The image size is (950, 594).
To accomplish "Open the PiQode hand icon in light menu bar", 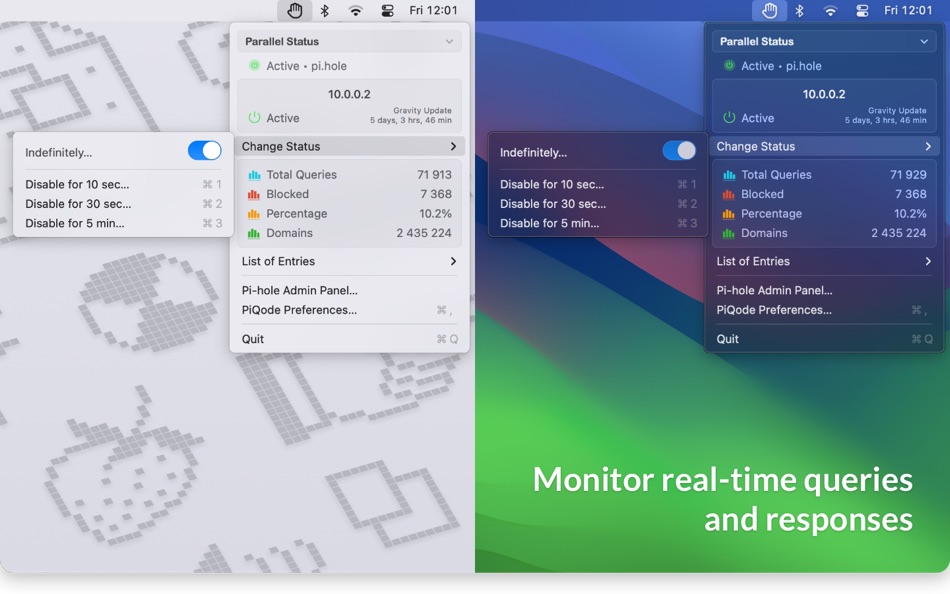I will point(295,10).
